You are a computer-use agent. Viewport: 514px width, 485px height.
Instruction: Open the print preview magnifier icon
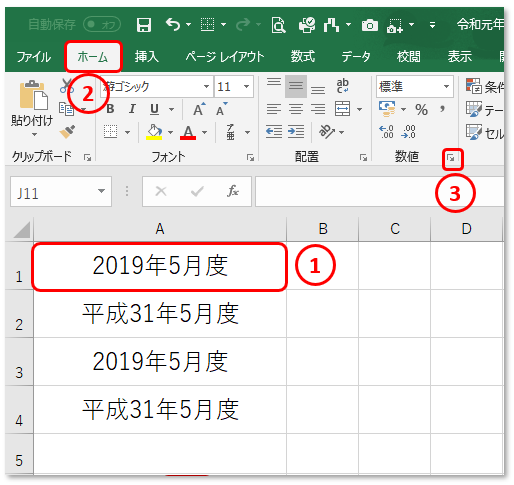(278, 25)
